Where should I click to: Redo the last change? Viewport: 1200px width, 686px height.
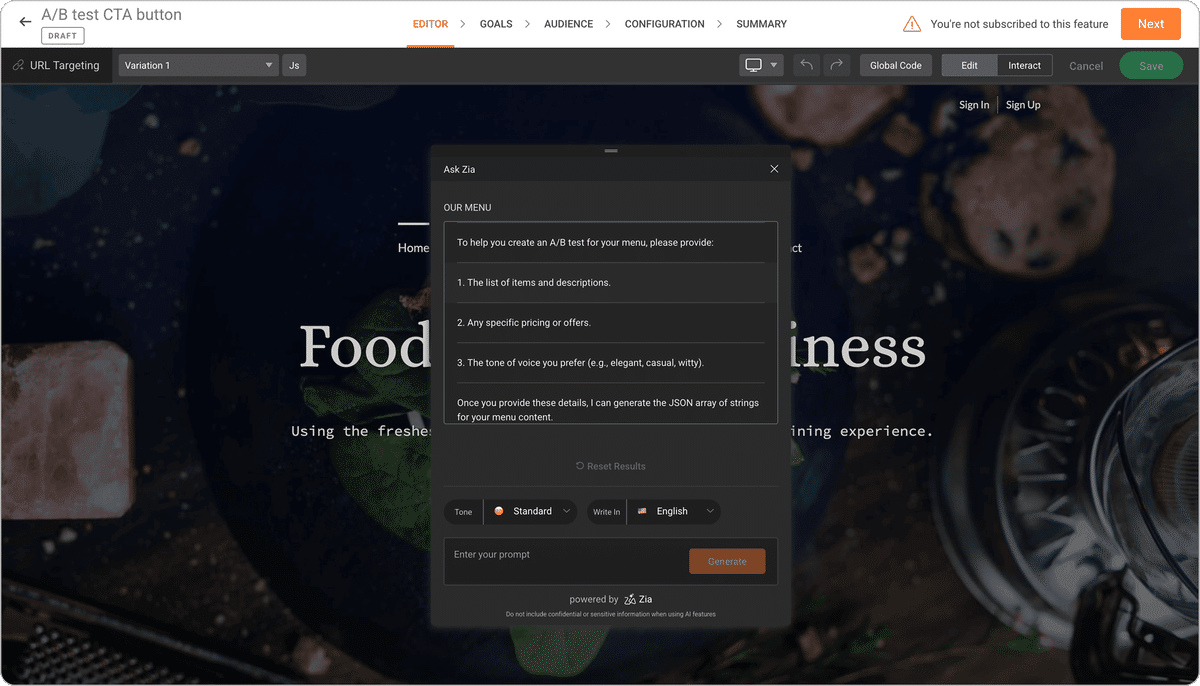837,65
